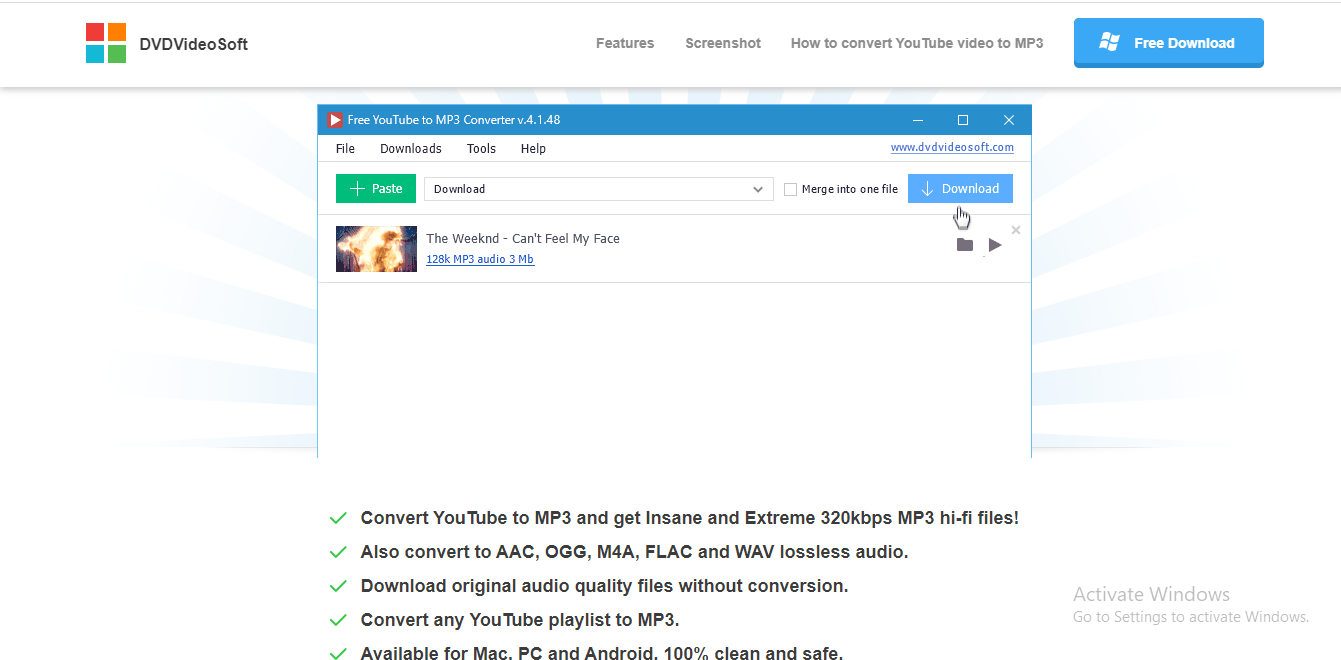Click the Convert any YouTube playlist to MP3 line
The width and height of the screenshot is (1341, 660).
pyautogui.click(x=520, y=620)
